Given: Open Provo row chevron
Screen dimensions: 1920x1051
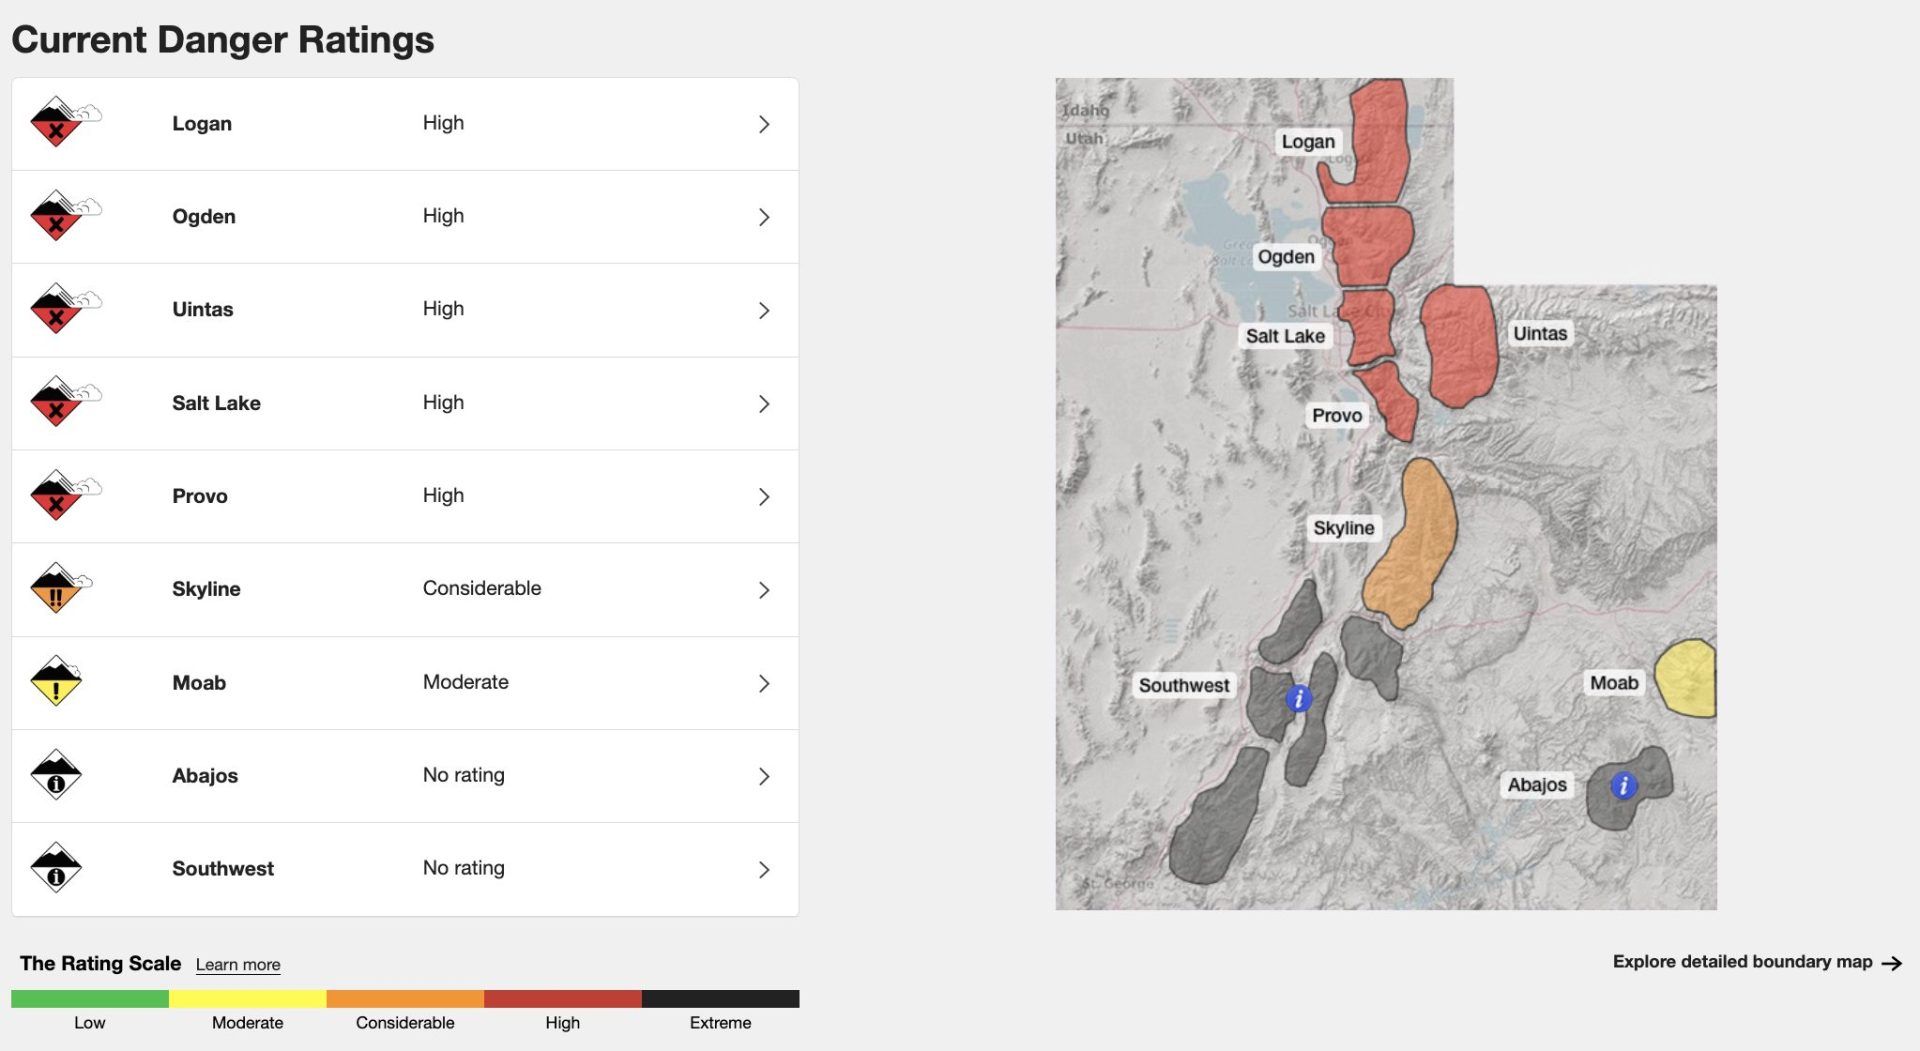Looking at the screenshot, I should 764,496.
